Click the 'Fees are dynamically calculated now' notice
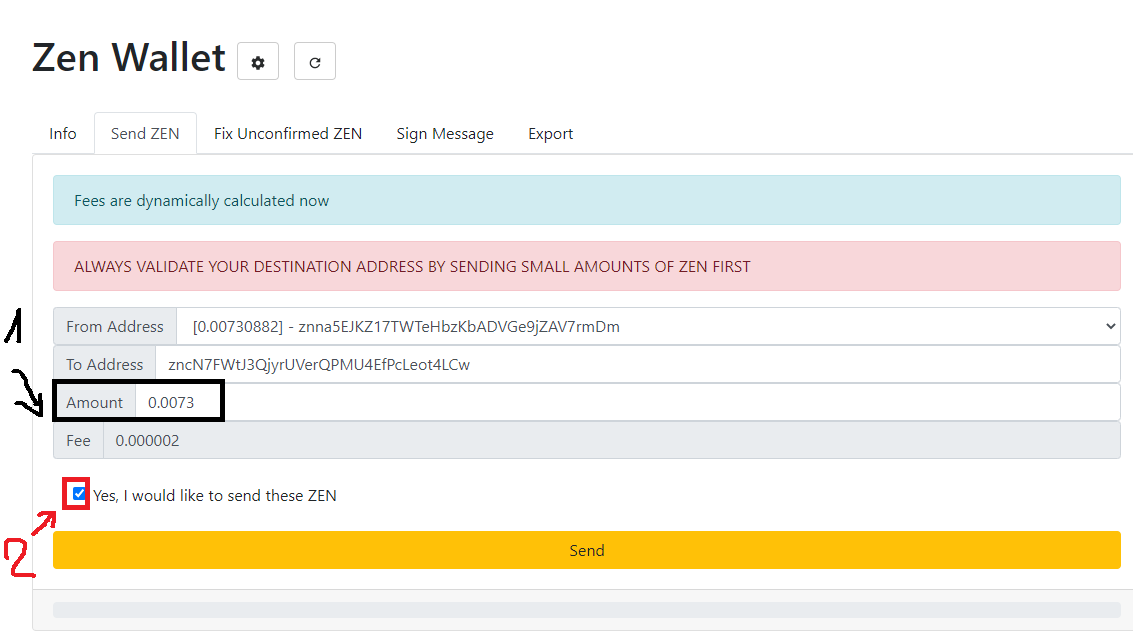 [x=587, y=200]
